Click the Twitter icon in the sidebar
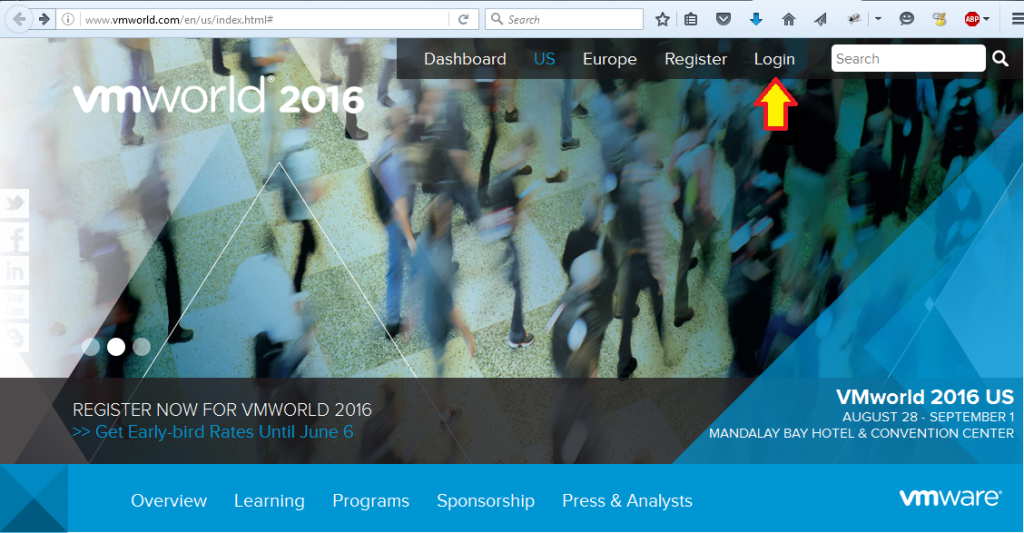1024x533 pixels. click(x=14, y=203)
